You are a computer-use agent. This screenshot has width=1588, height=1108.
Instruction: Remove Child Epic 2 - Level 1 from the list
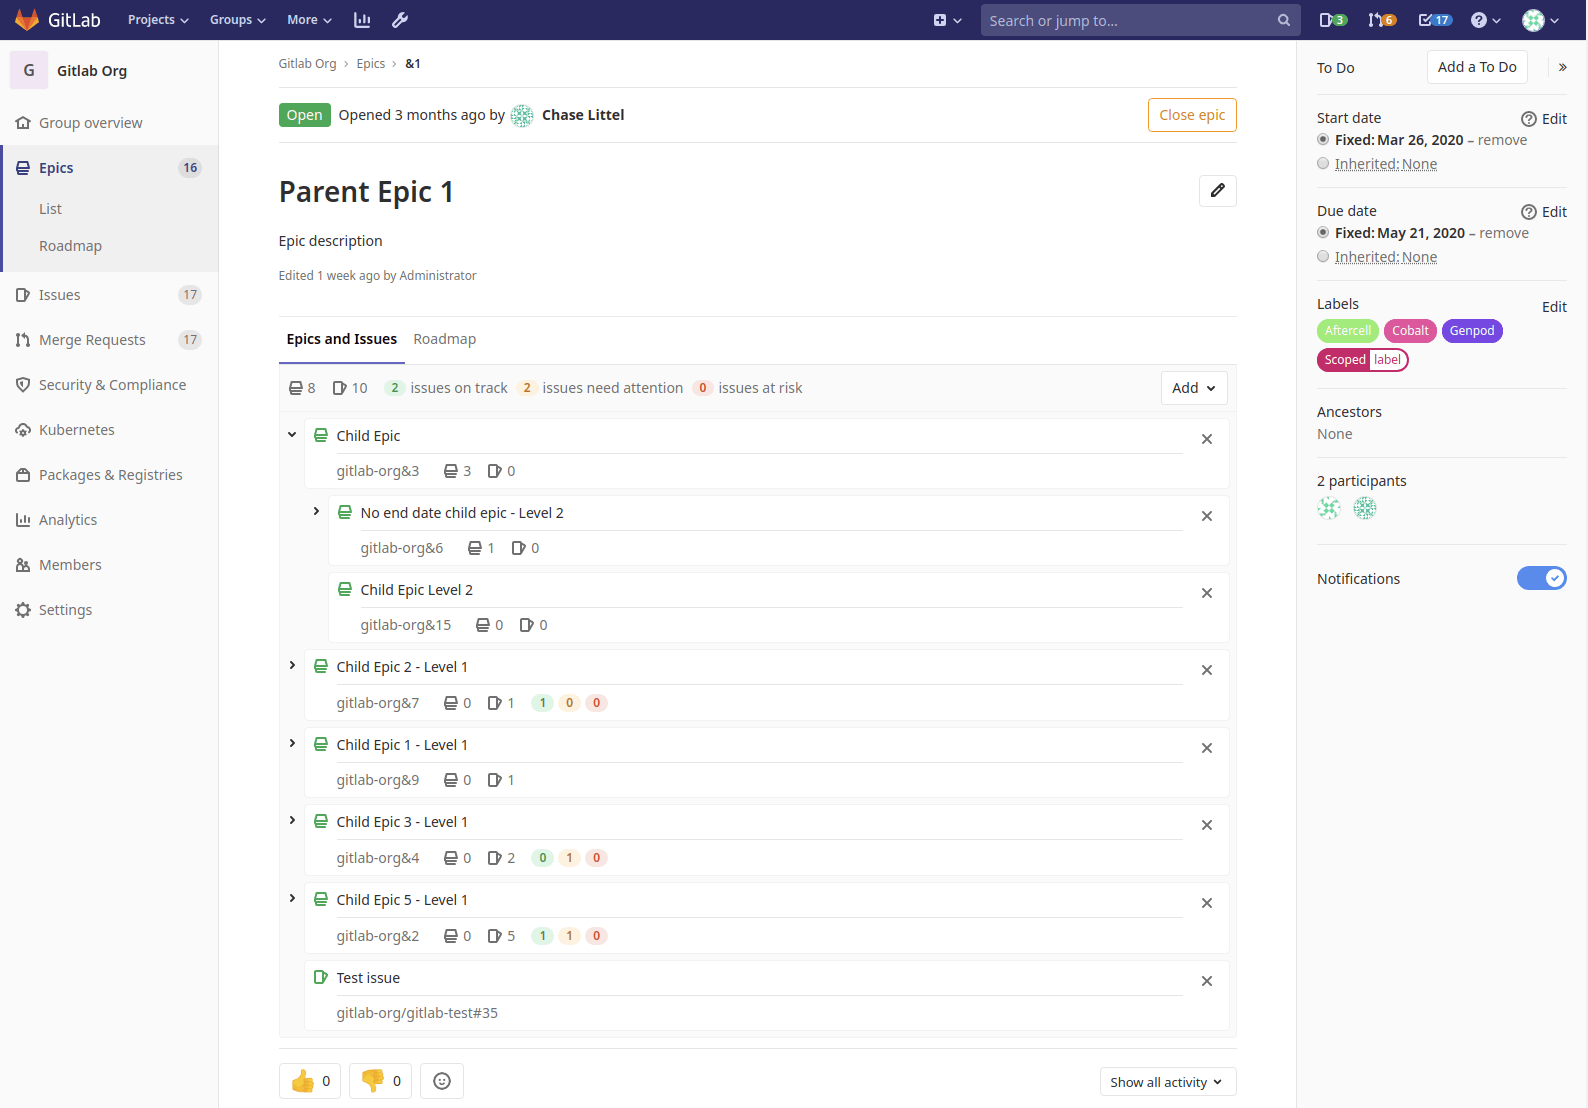click(1206, 670)
